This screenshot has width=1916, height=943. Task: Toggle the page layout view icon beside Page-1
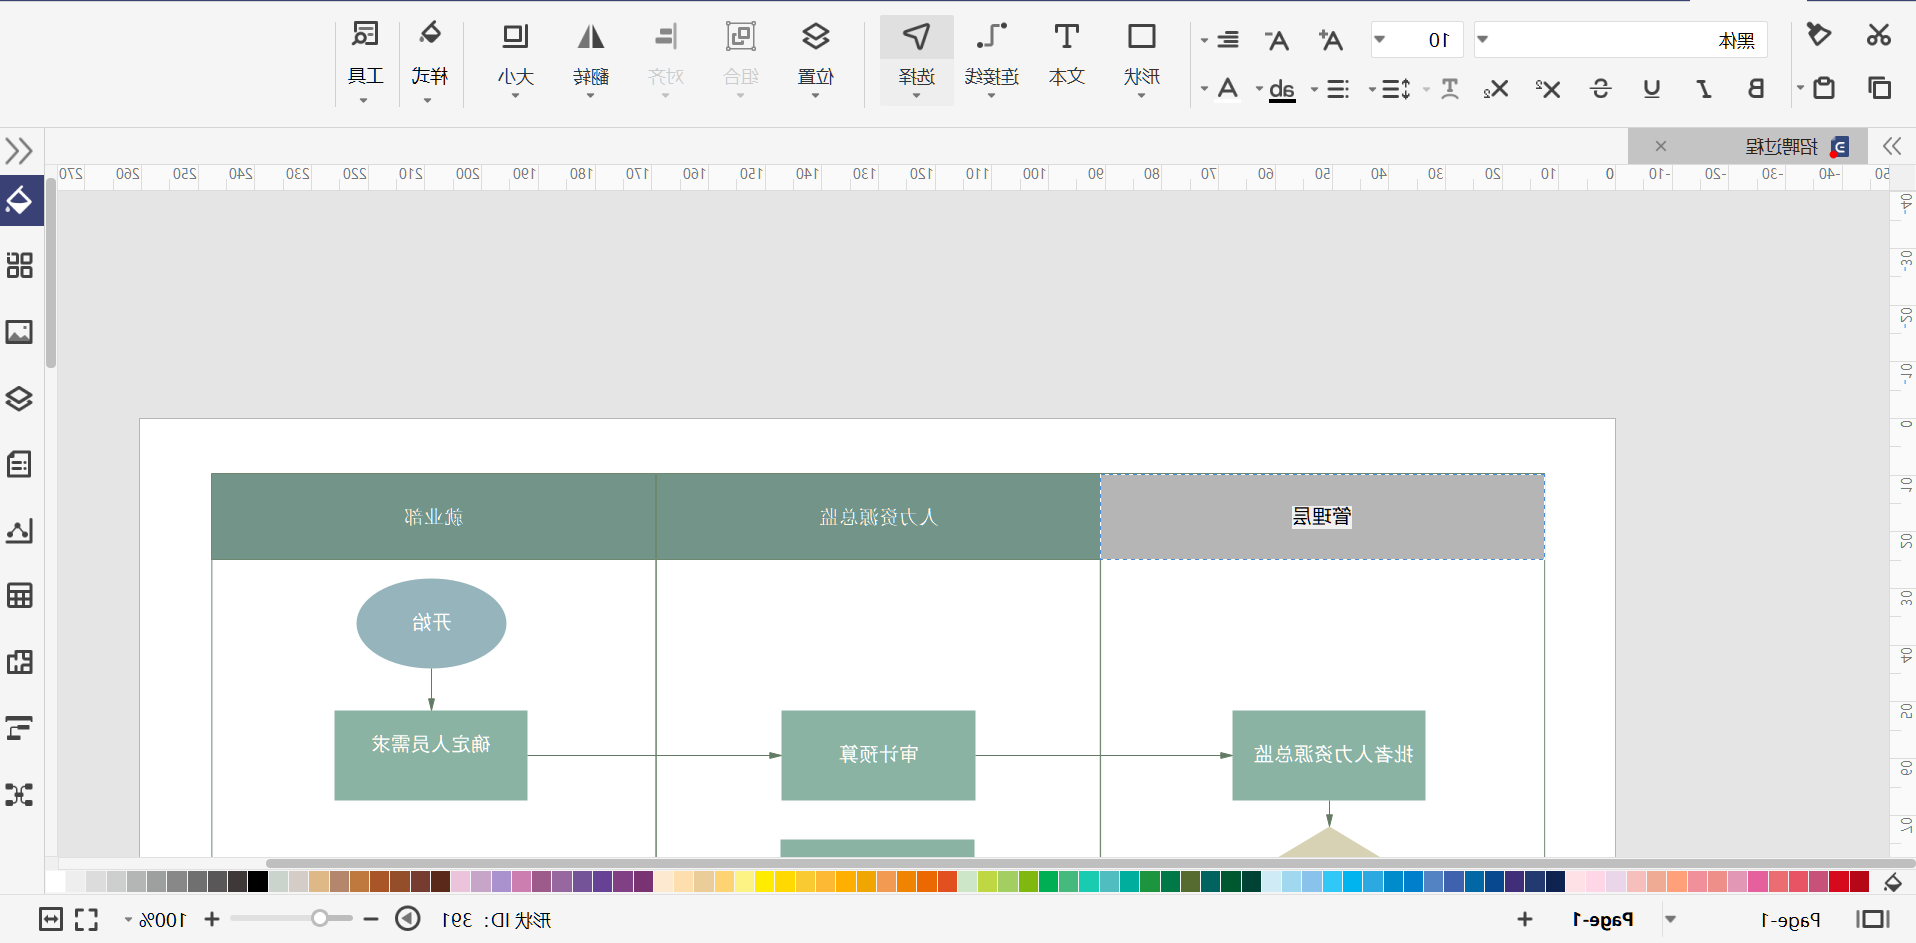(x=1872, y=919)
